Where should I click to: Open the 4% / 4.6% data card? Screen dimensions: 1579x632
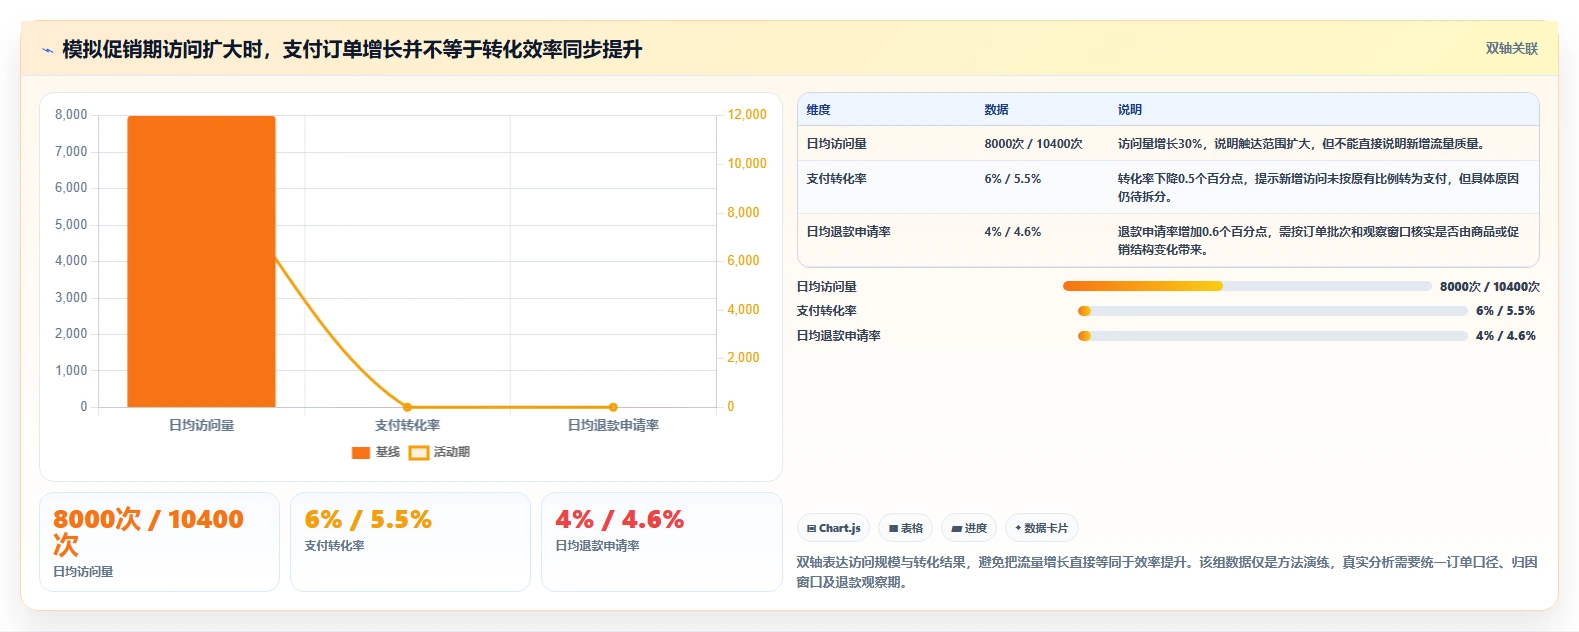click(x=661, y=542)
